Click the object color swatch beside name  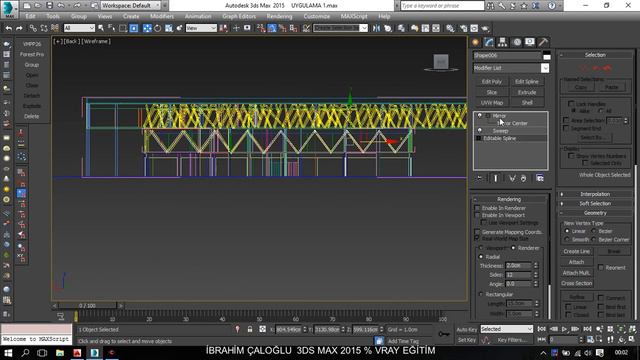[547, 56]
